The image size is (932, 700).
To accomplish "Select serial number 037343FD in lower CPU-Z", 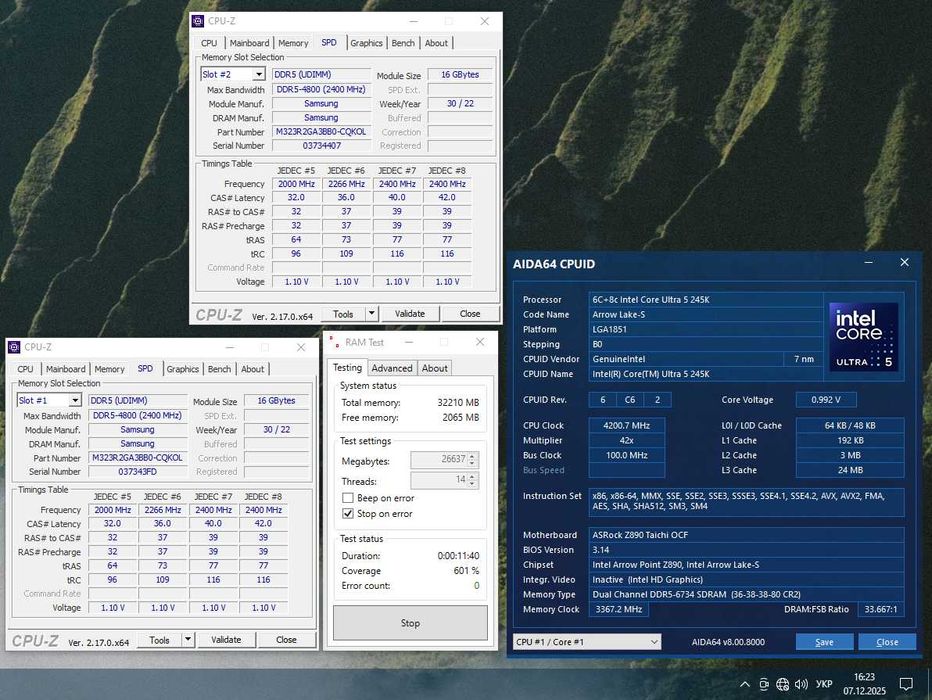I will tap(137, 472).
